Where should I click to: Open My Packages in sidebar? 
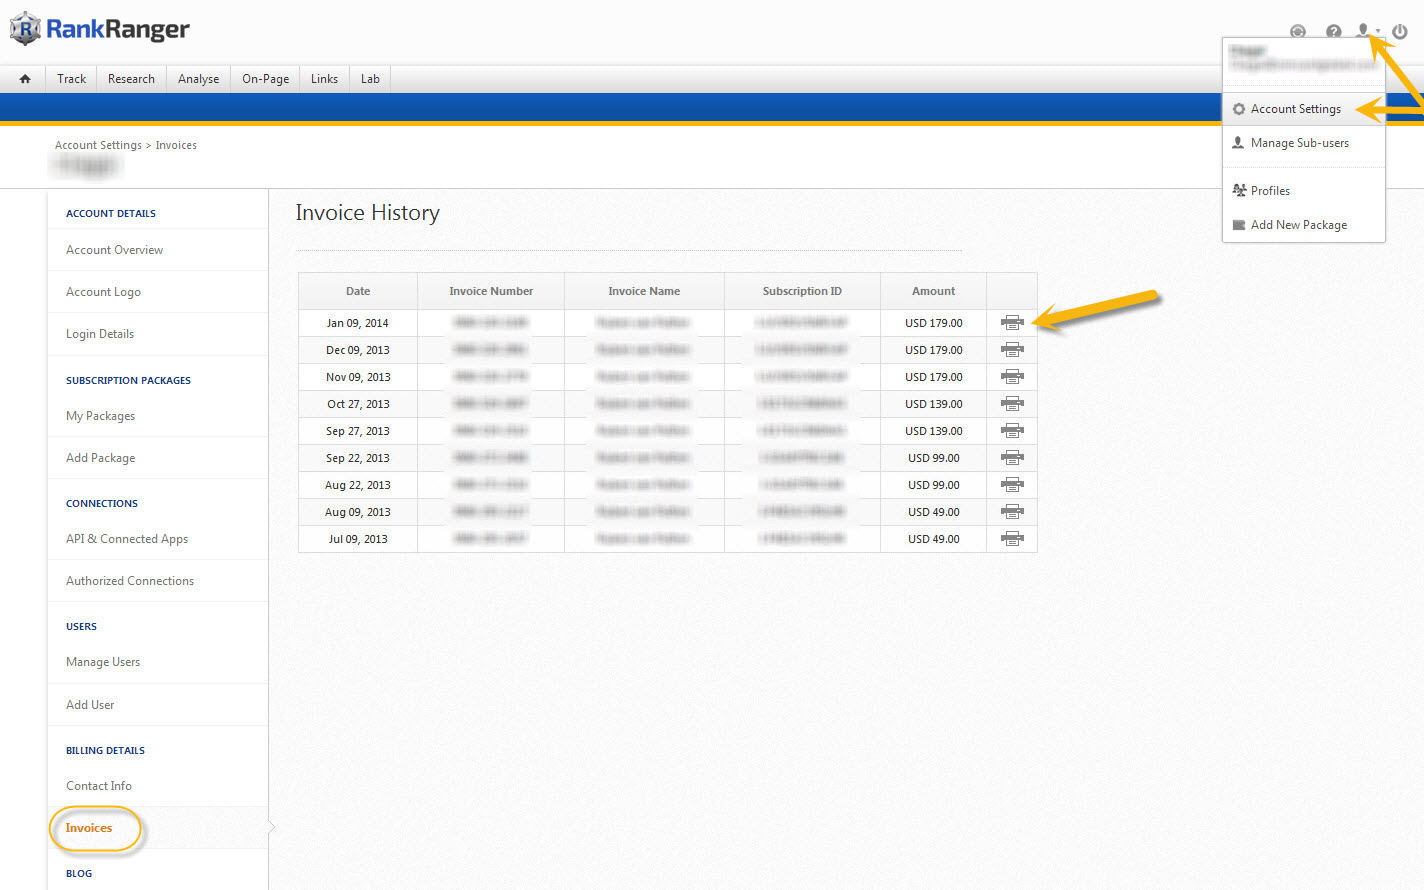coord(100,416)
